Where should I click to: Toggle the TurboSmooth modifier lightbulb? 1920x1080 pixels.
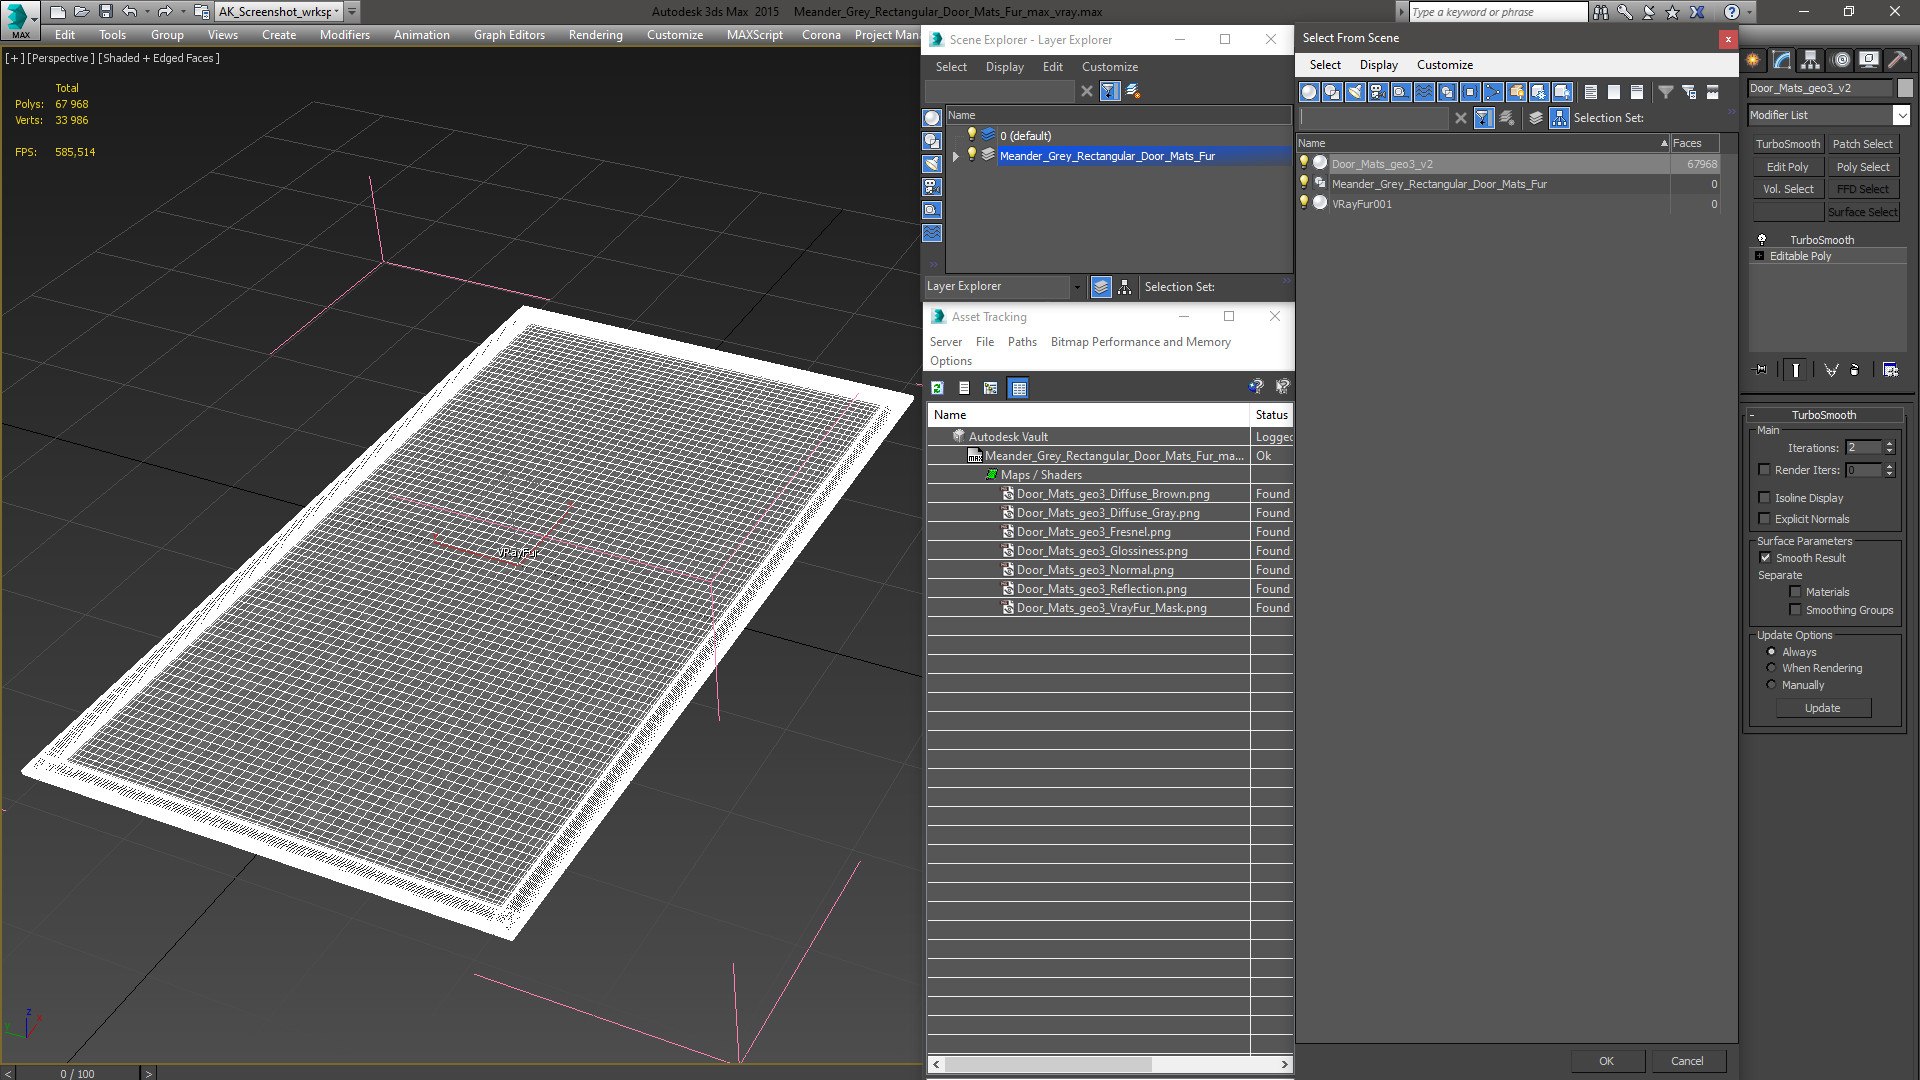[1762, 240]
